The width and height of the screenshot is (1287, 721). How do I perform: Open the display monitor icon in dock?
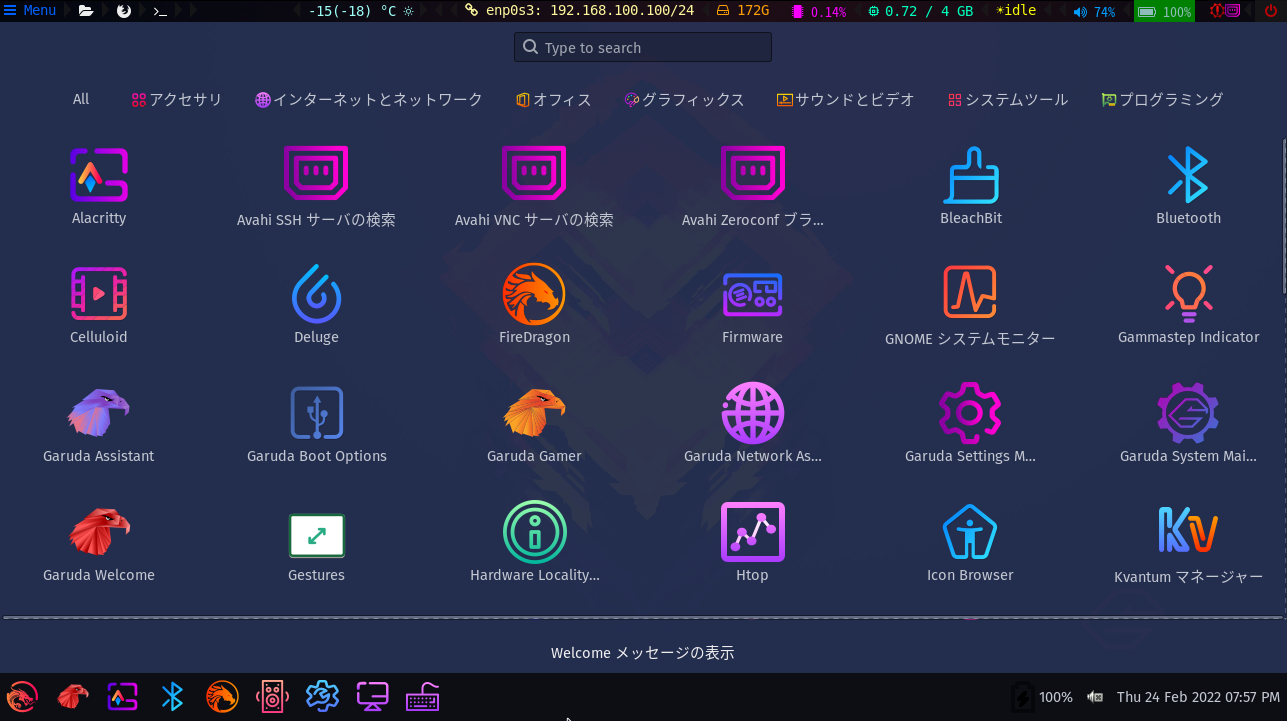pos(372,696)
